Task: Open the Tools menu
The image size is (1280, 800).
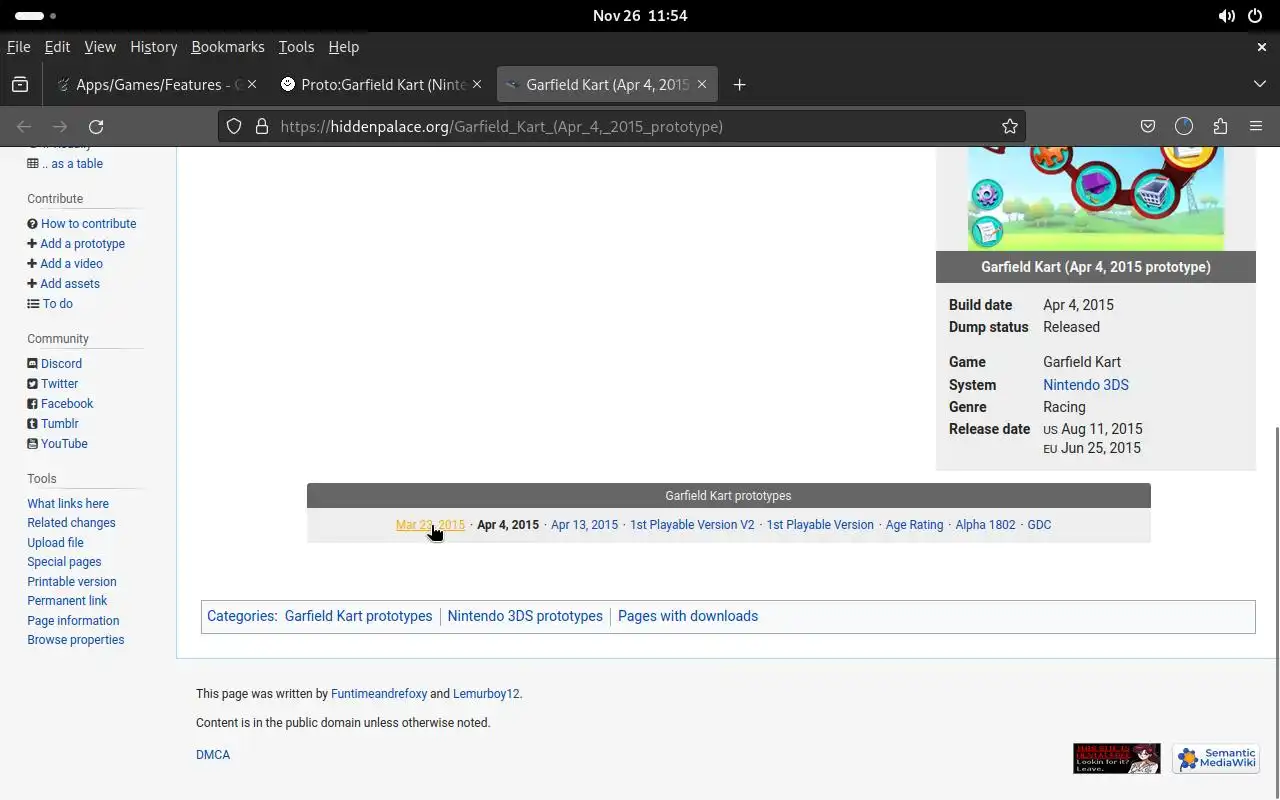Action: [296, 47]
